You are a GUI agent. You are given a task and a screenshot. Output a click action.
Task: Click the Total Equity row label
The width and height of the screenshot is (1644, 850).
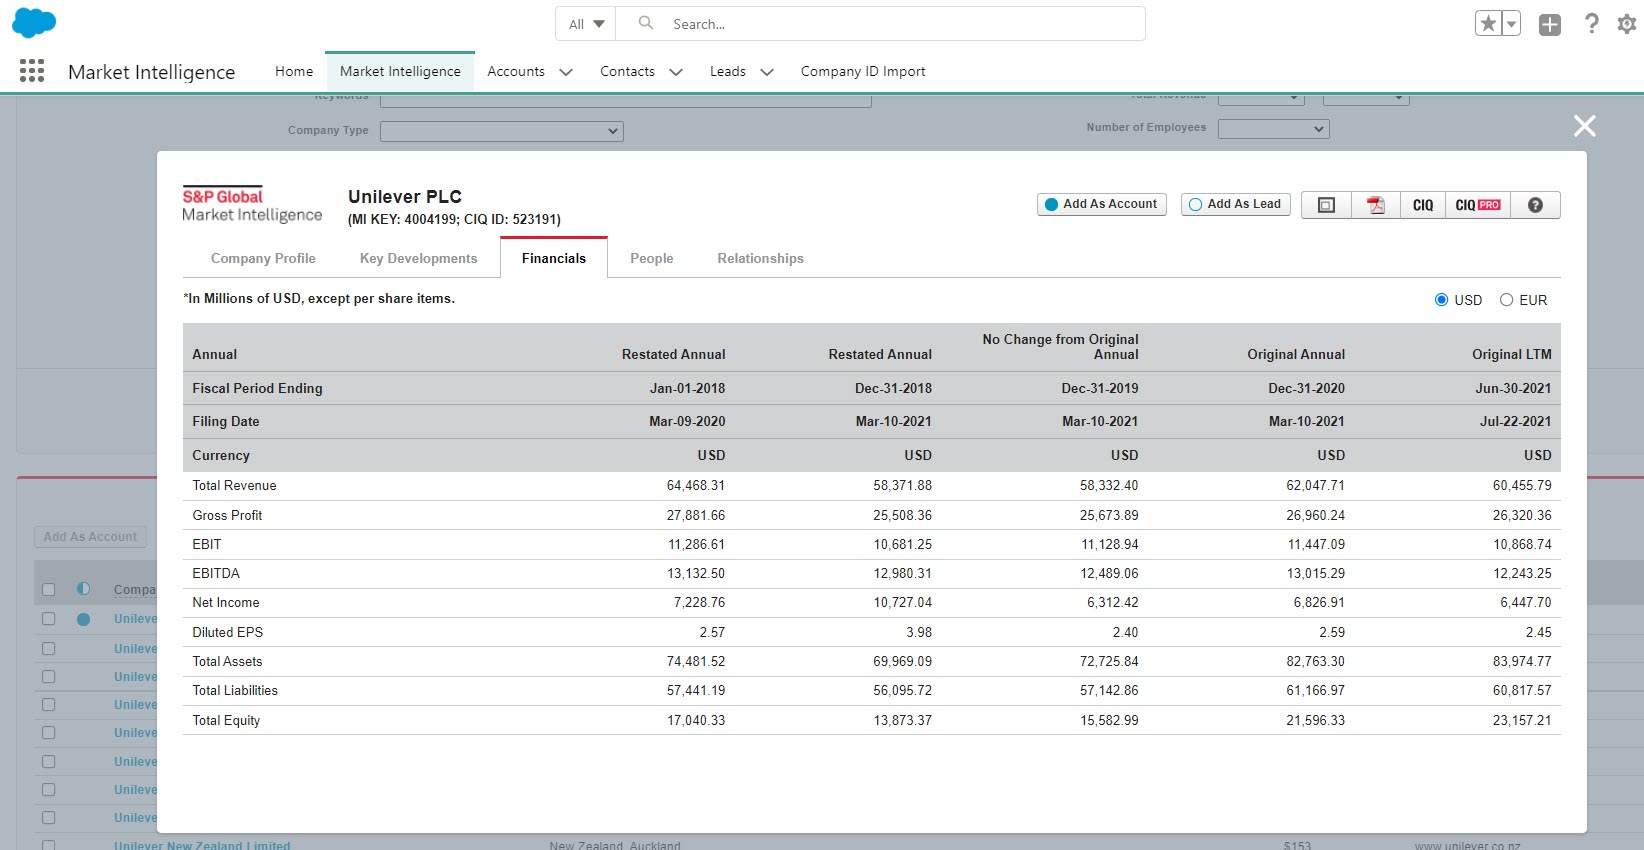pyautogui.click(x=226, y=720)
